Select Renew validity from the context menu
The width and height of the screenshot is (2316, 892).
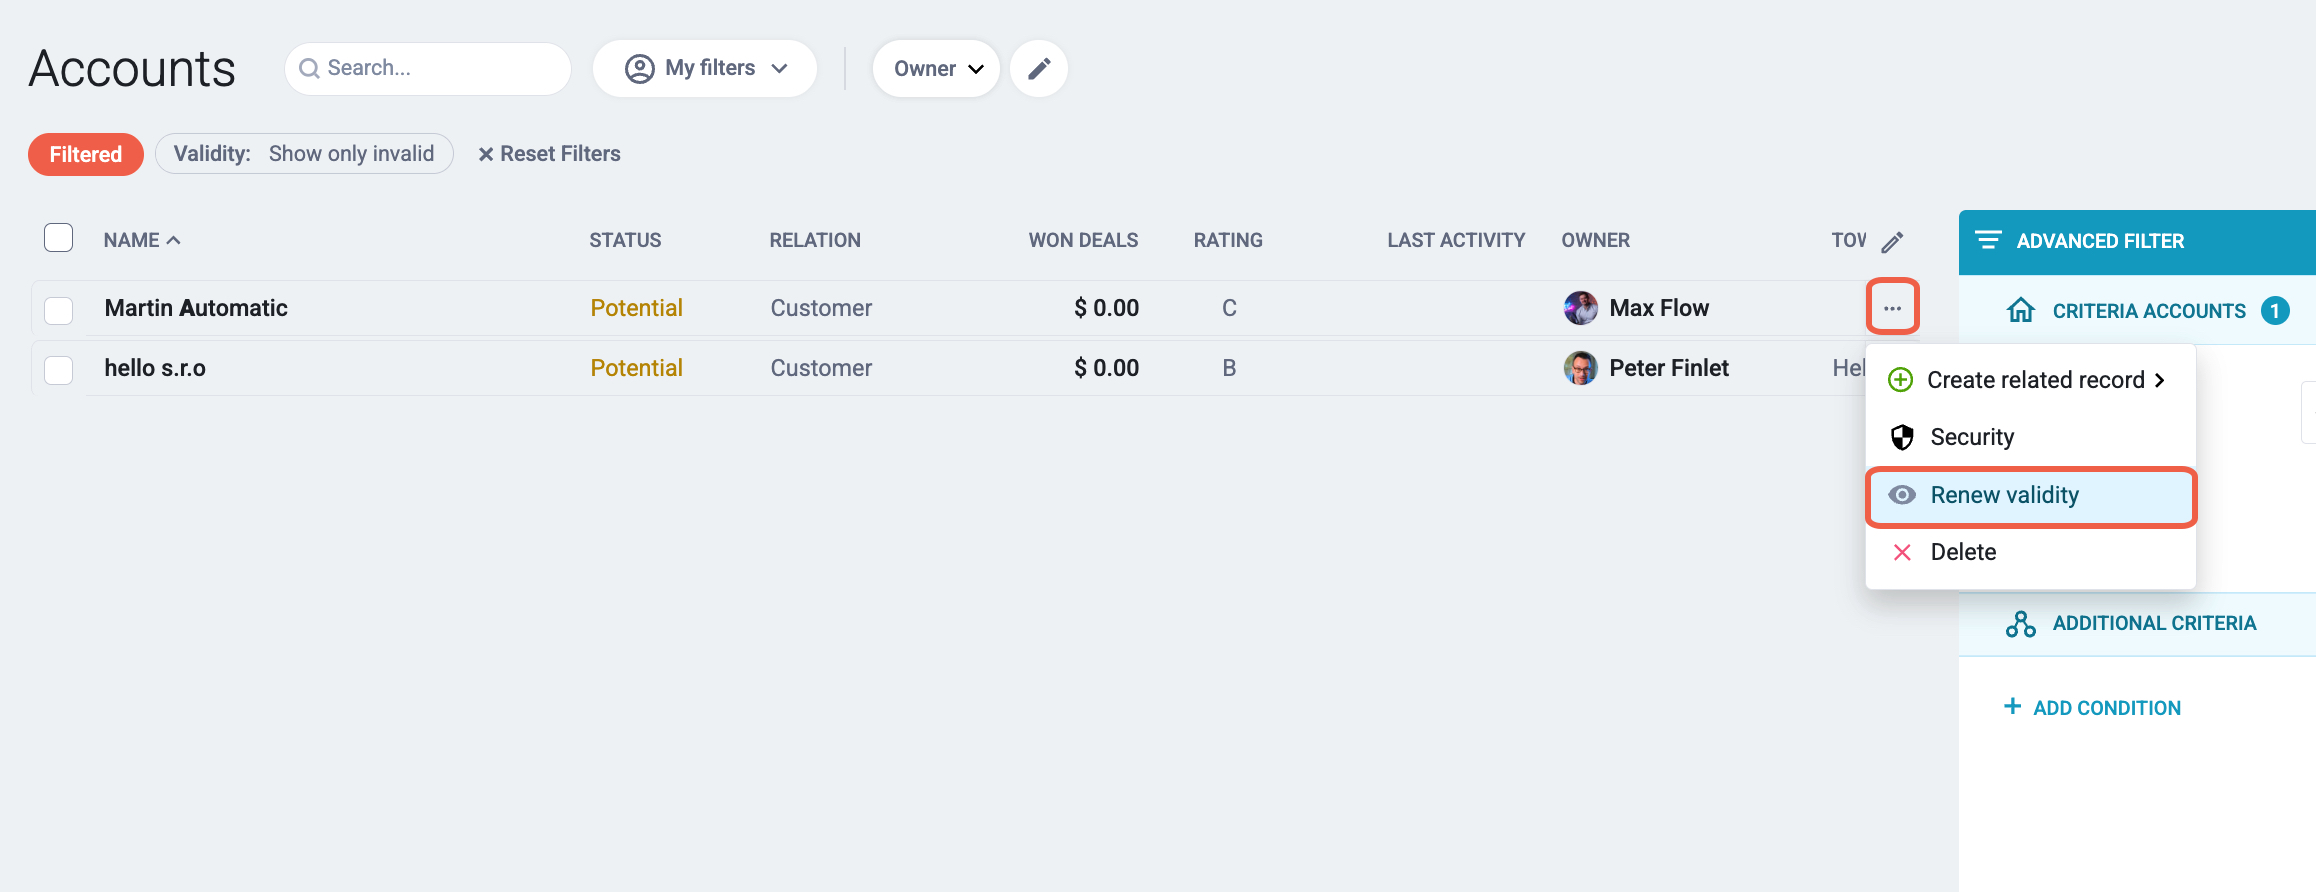pyautogui.click(x=2031, y=496)
